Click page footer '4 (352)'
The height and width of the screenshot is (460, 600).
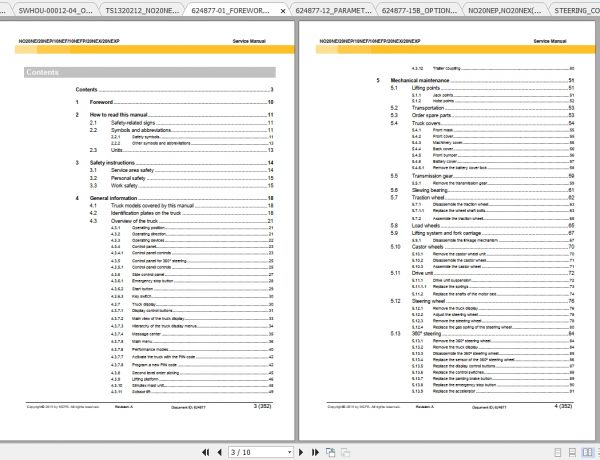(563, 406)
